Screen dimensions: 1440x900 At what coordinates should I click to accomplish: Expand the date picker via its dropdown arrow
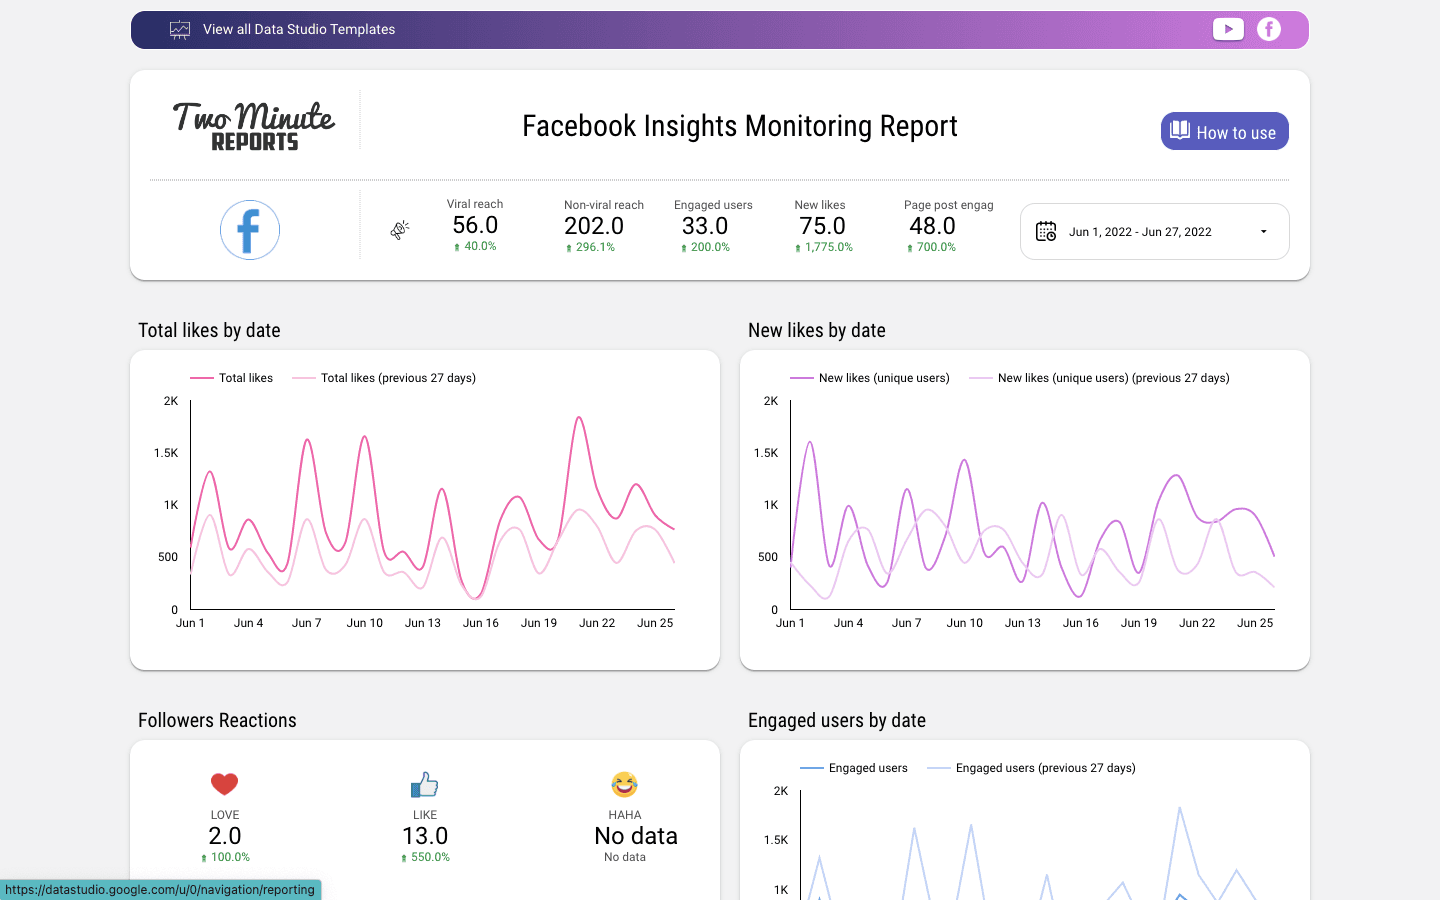click(x=1262, y=231)
